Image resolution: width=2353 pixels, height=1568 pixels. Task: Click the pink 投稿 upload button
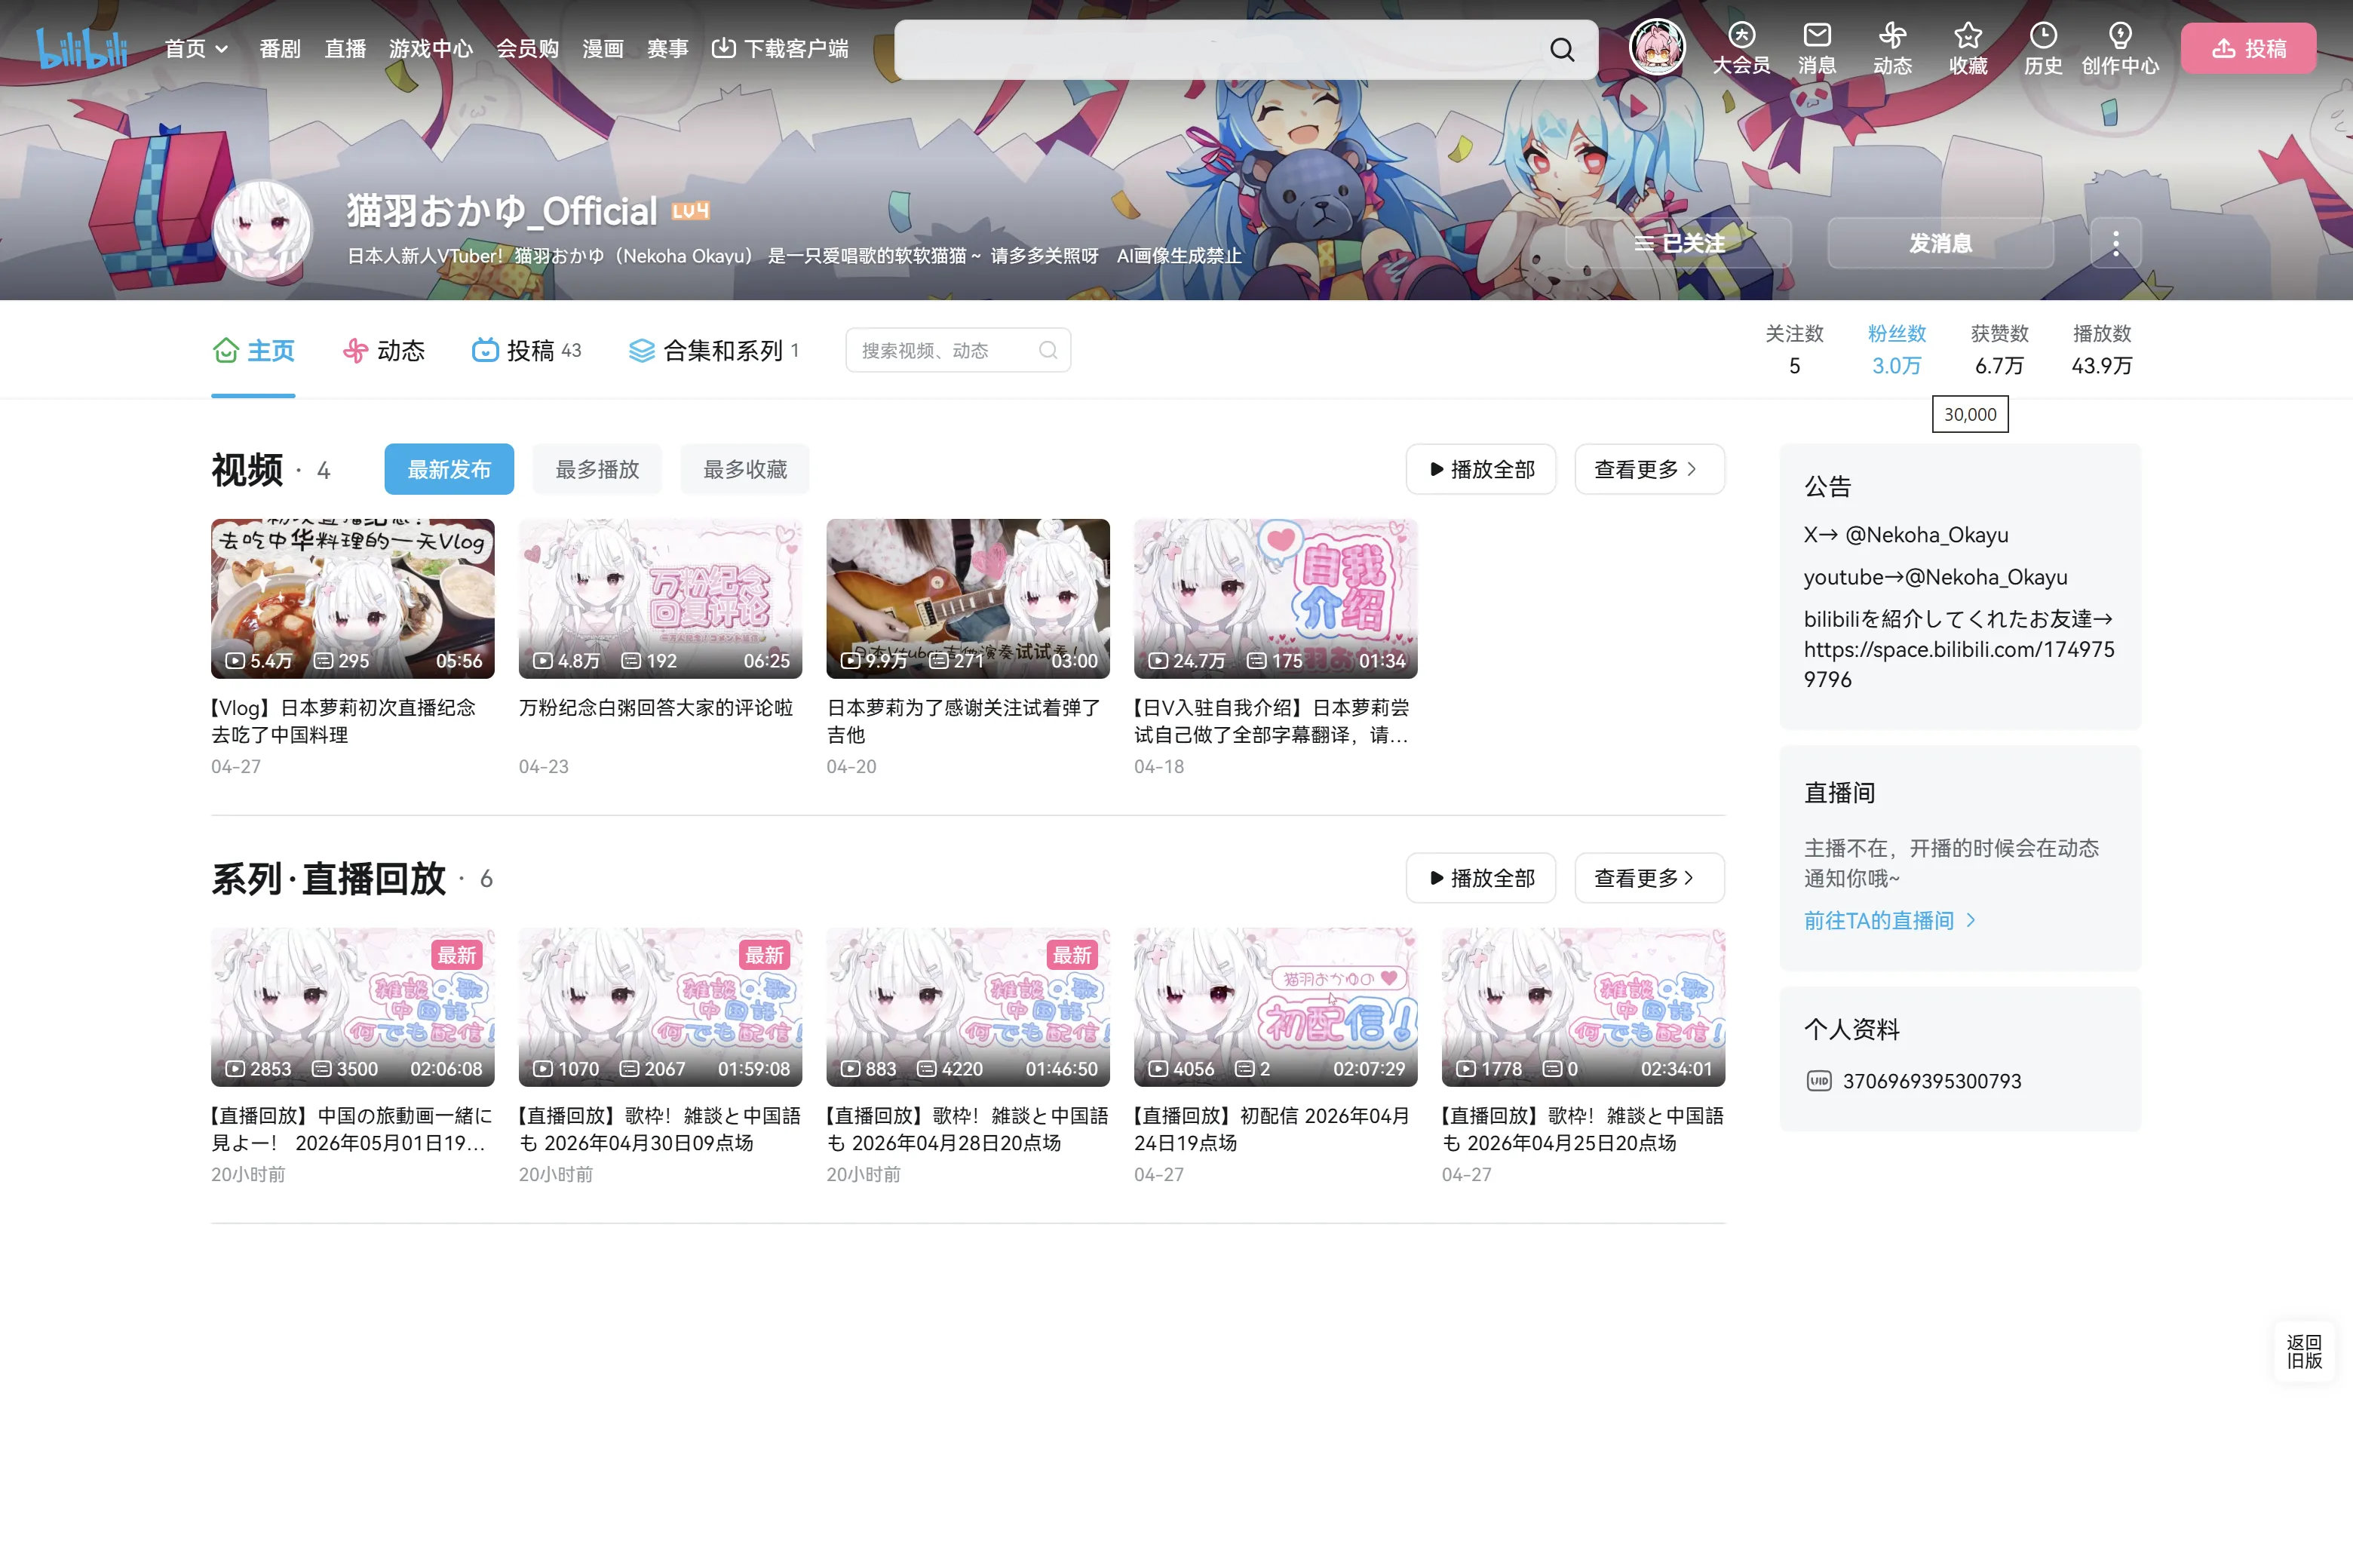point(2248,48)
